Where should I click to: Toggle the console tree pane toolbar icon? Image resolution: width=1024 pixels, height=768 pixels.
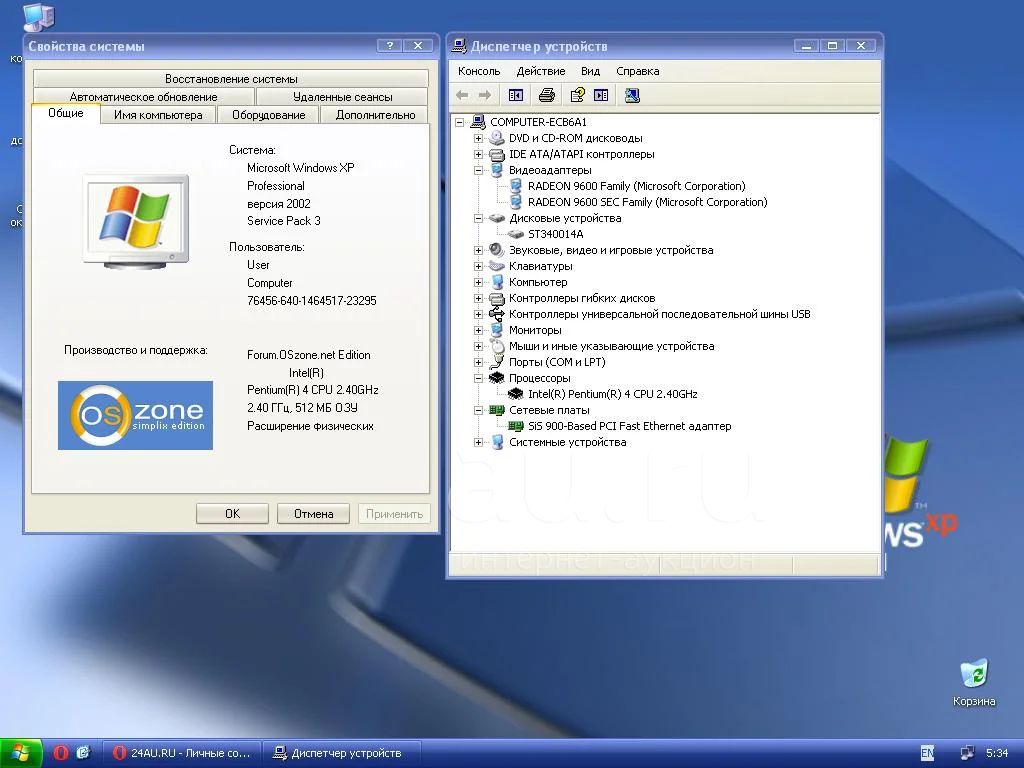pyautogui.click(x=516, y=95)
